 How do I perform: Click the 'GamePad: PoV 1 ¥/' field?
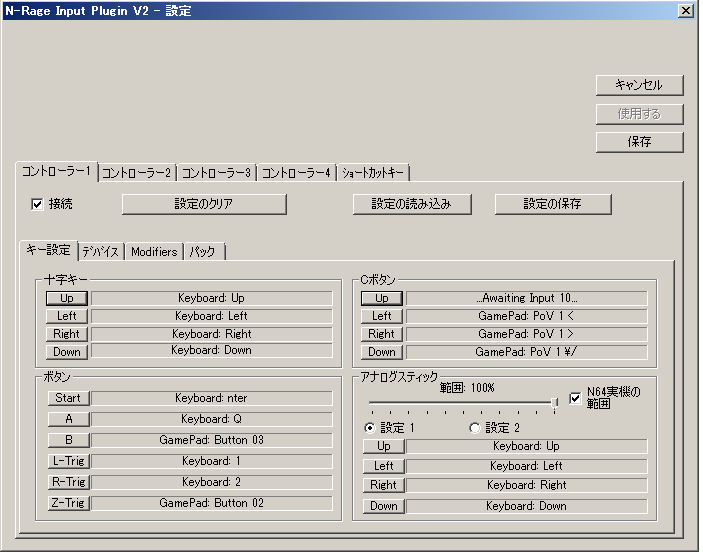526,352
